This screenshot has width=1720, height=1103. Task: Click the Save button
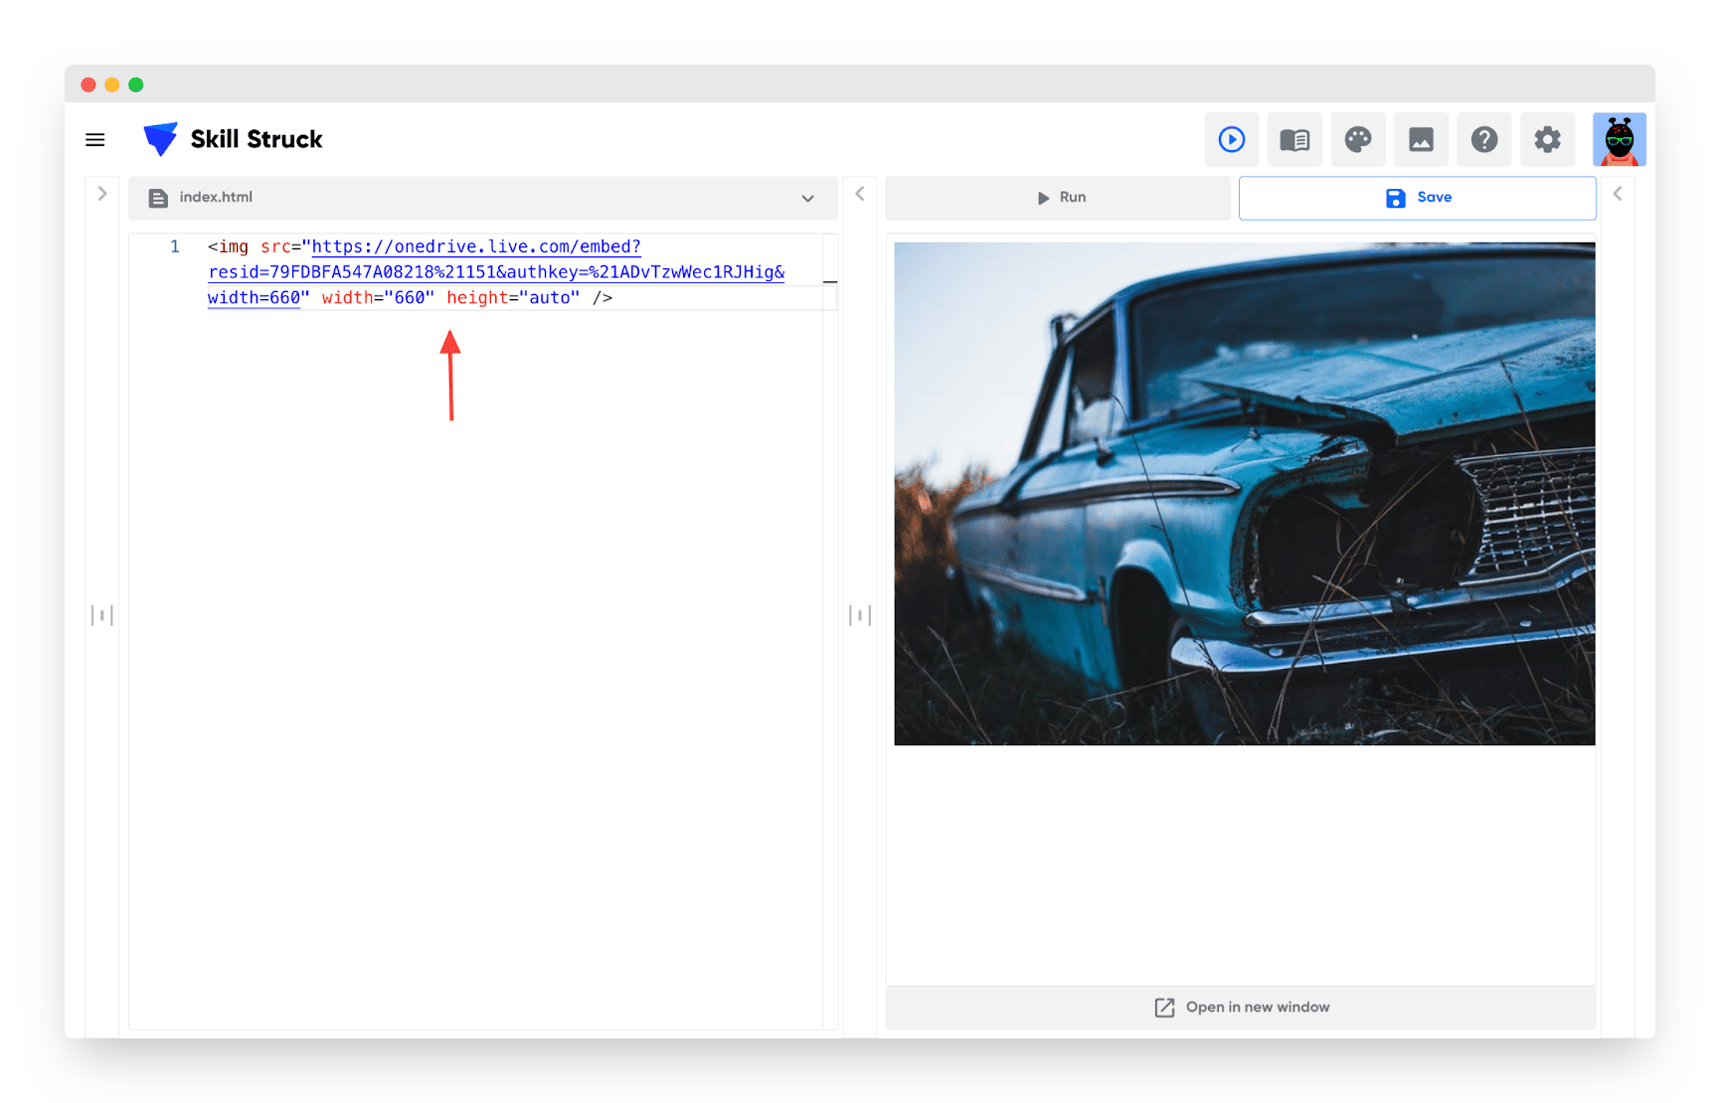point(1417,197)
